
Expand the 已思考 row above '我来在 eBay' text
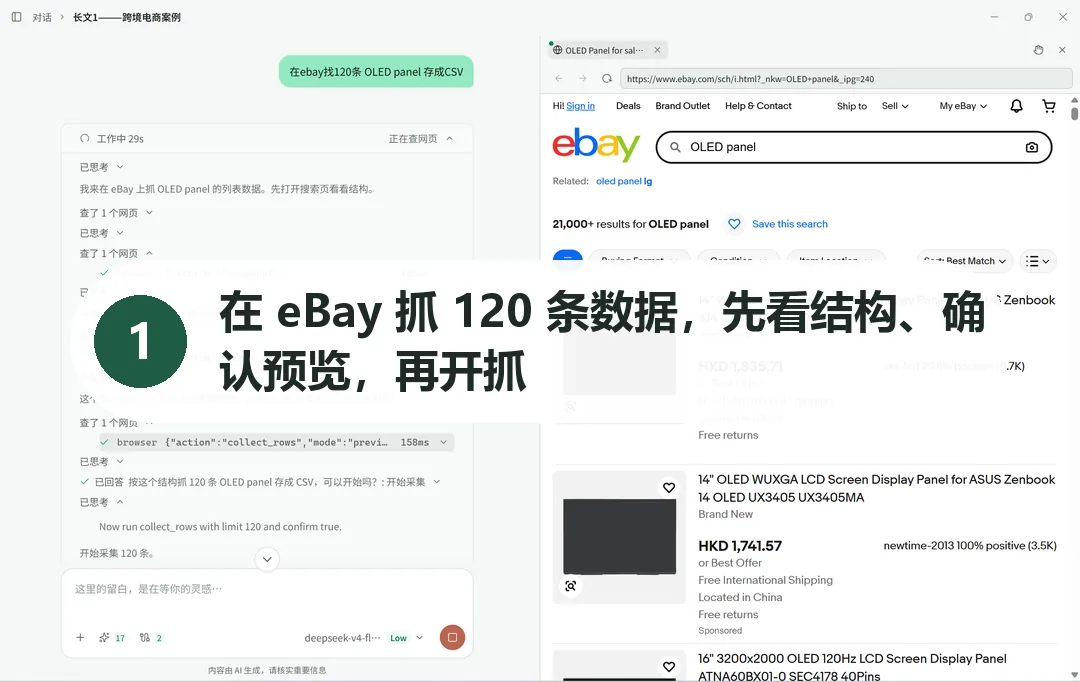pyautogui.click(x=101, y=167)
